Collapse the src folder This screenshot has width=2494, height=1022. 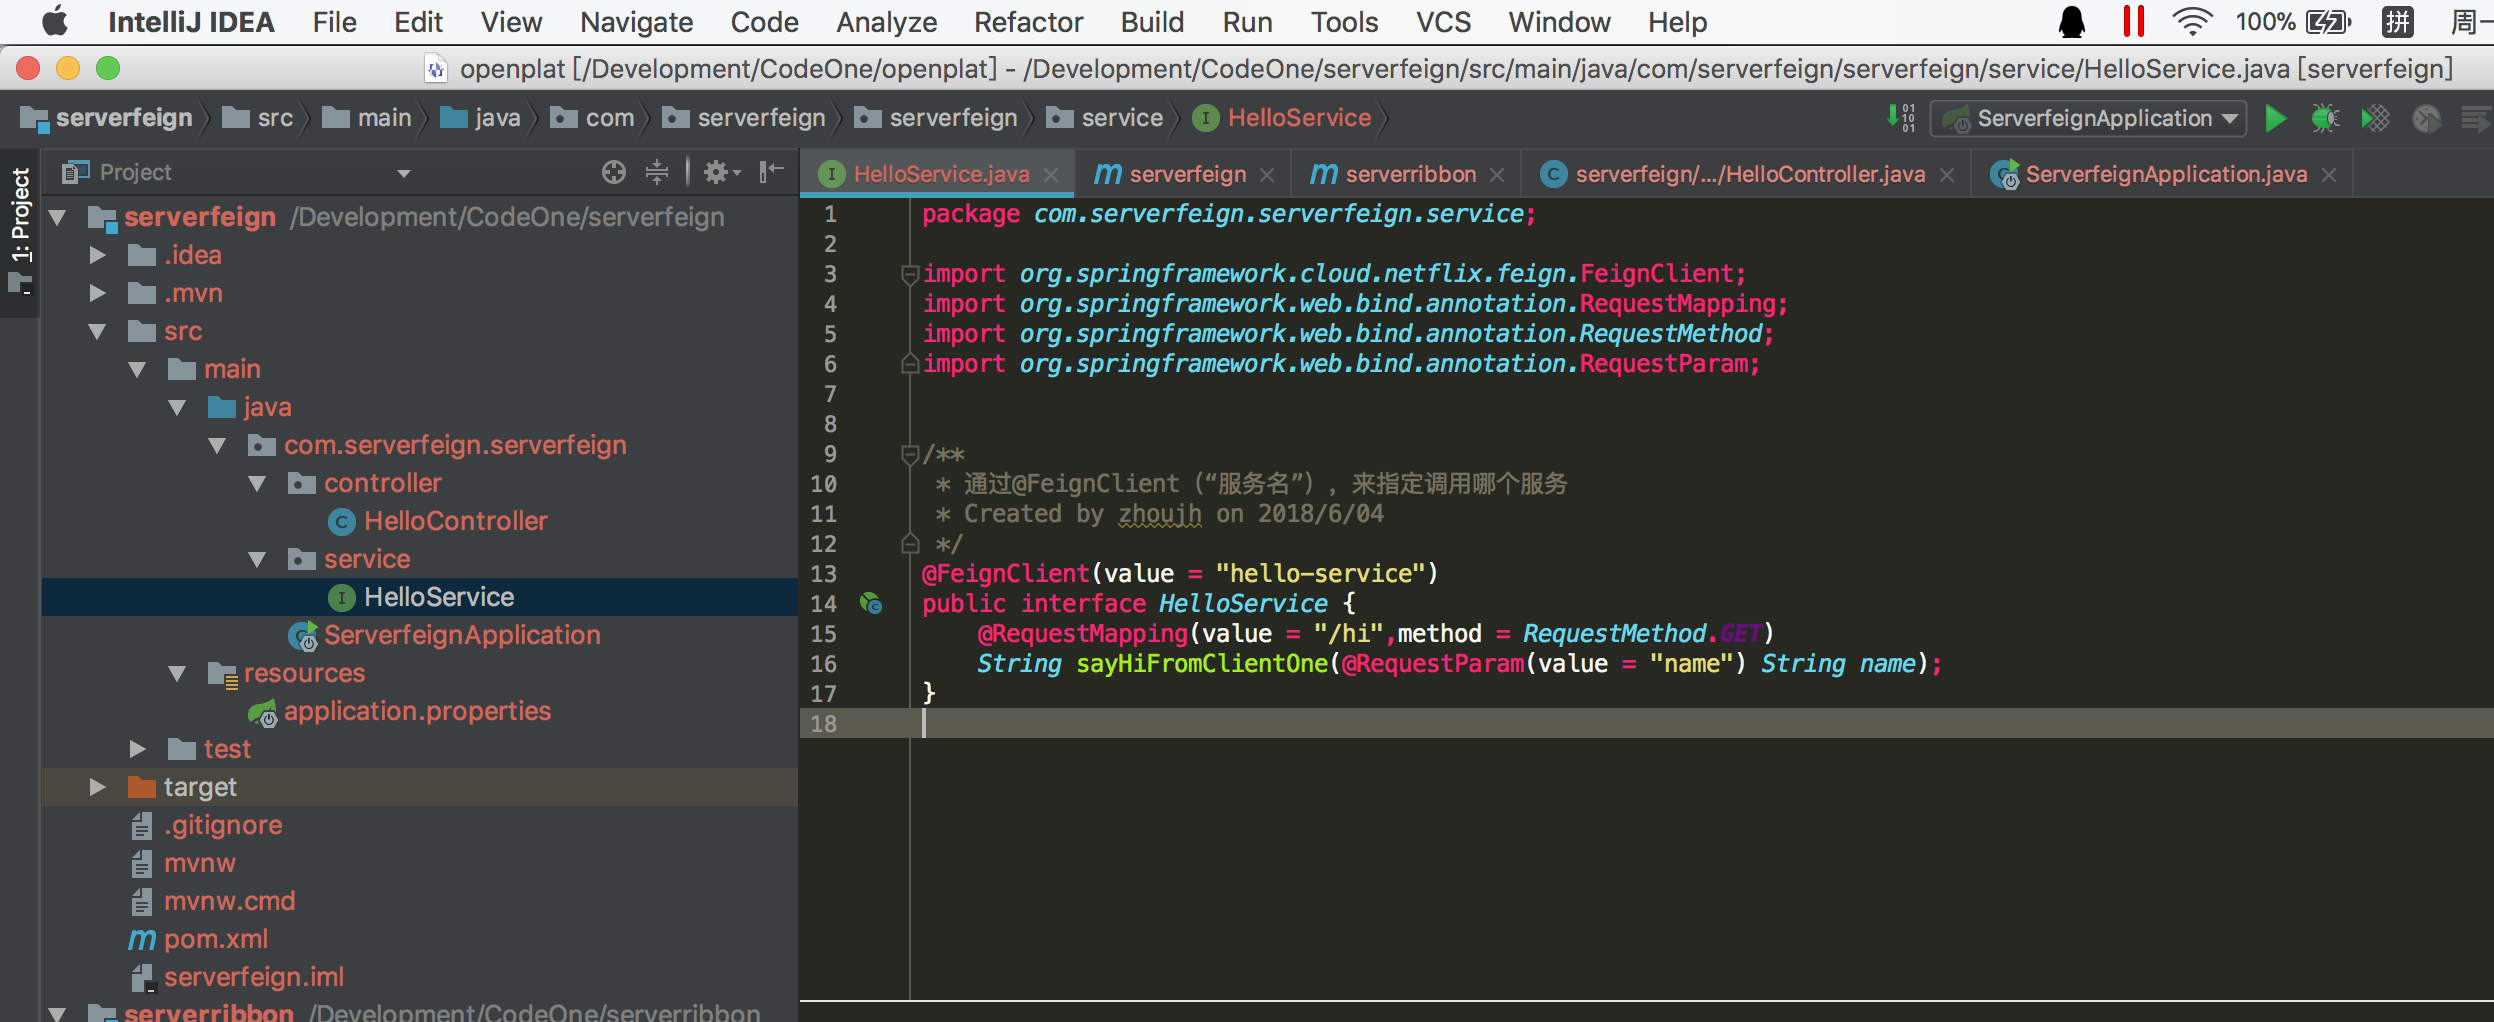[97, 331]
